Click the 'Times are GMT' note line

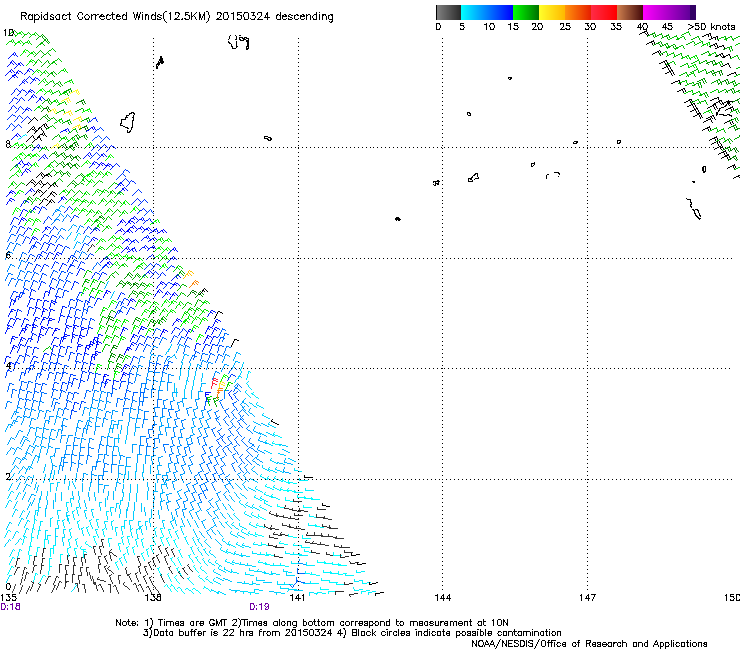tap(311, 623)
